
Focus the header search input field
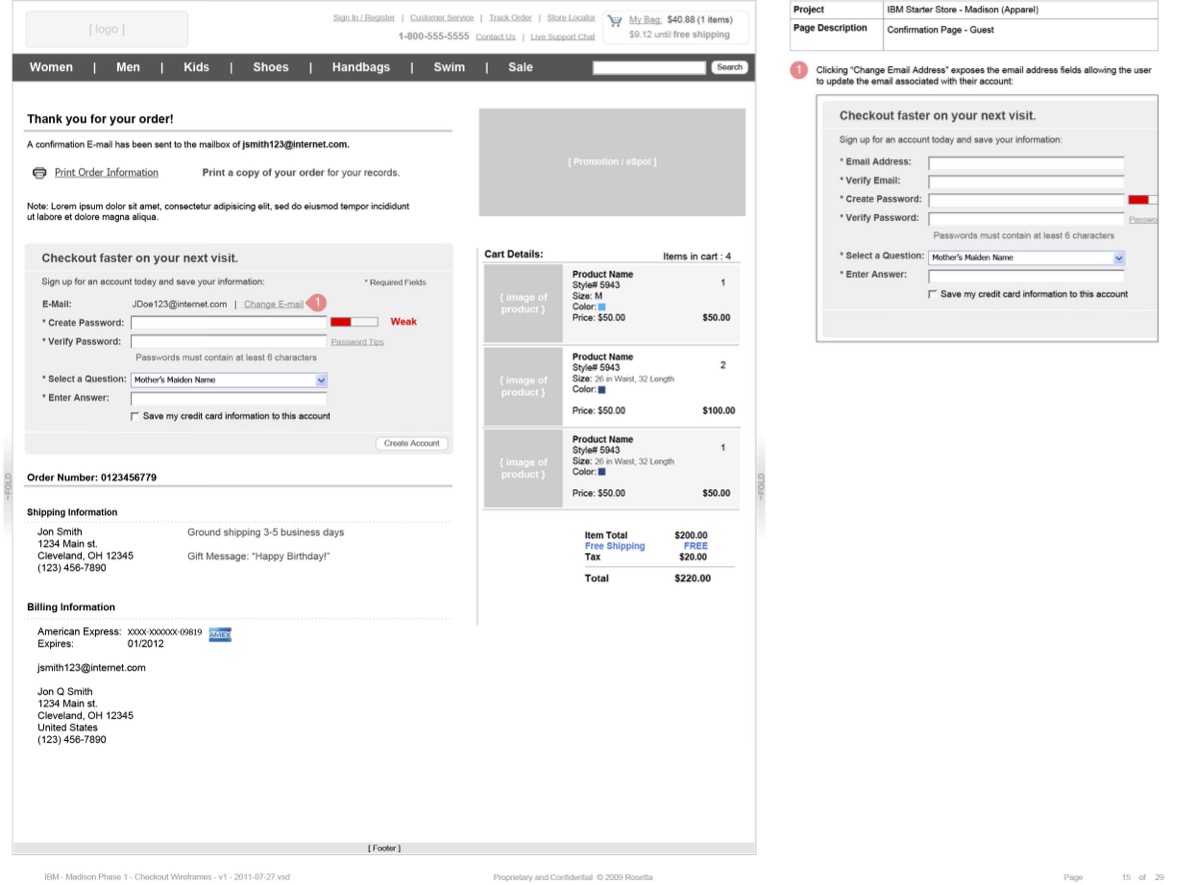[x=649, y=68]
